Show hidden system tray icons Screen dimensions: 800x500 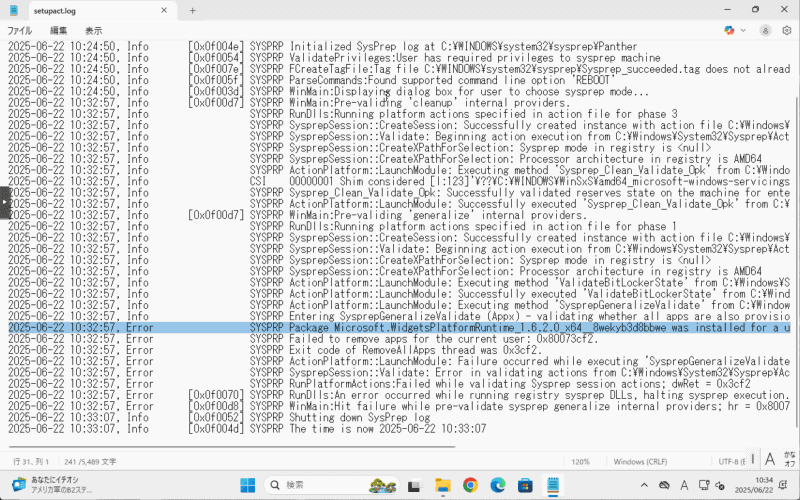644,485
